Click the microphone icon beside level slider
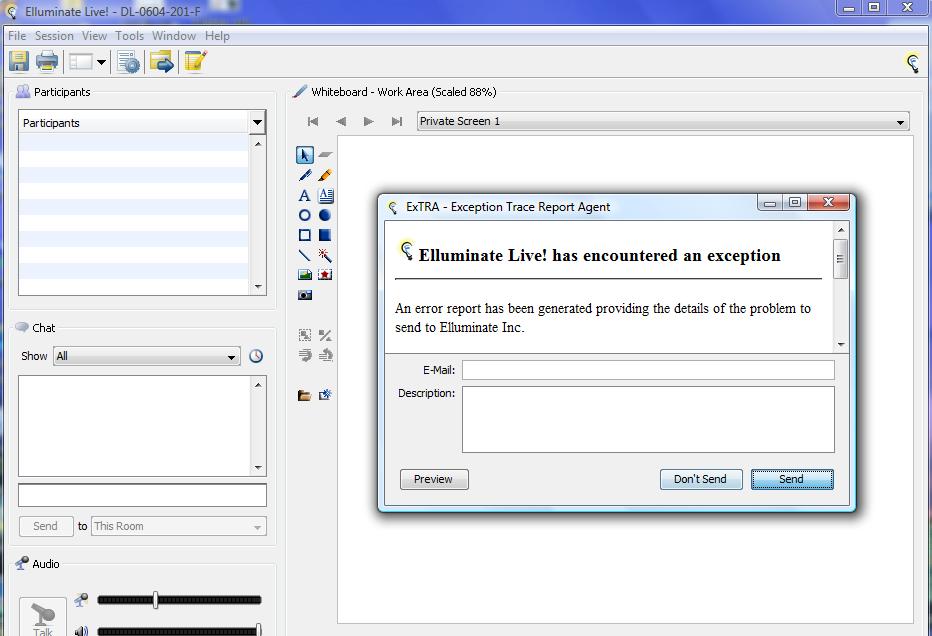The image size is (932, 636). click(x=81, y=600)
